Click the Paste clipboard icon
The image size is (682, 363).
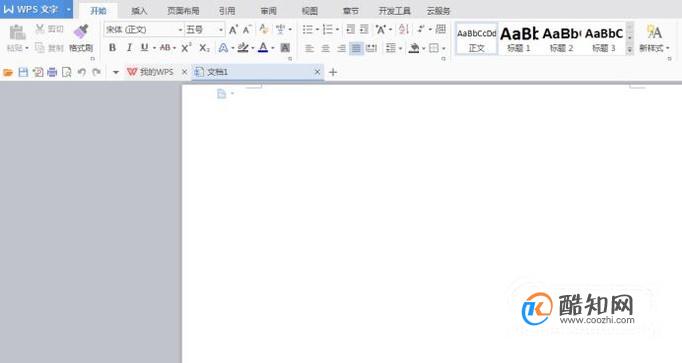tap(17, 32)
